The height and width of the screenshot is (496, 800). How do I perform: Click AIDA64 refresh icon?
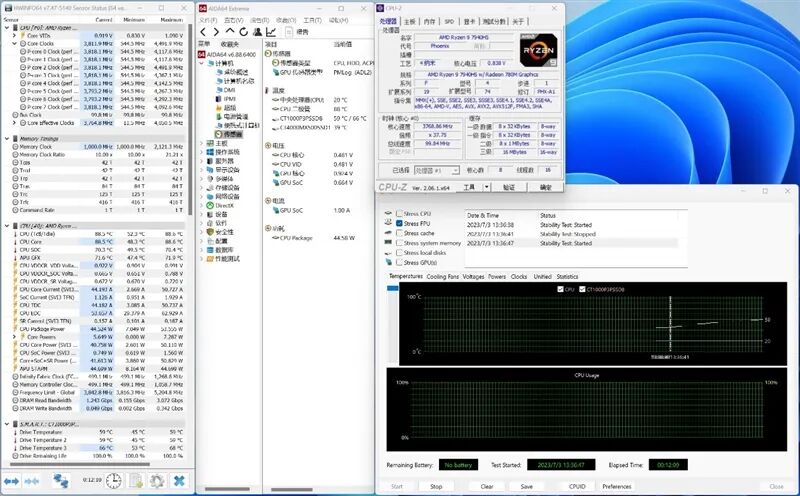(244, 32)
